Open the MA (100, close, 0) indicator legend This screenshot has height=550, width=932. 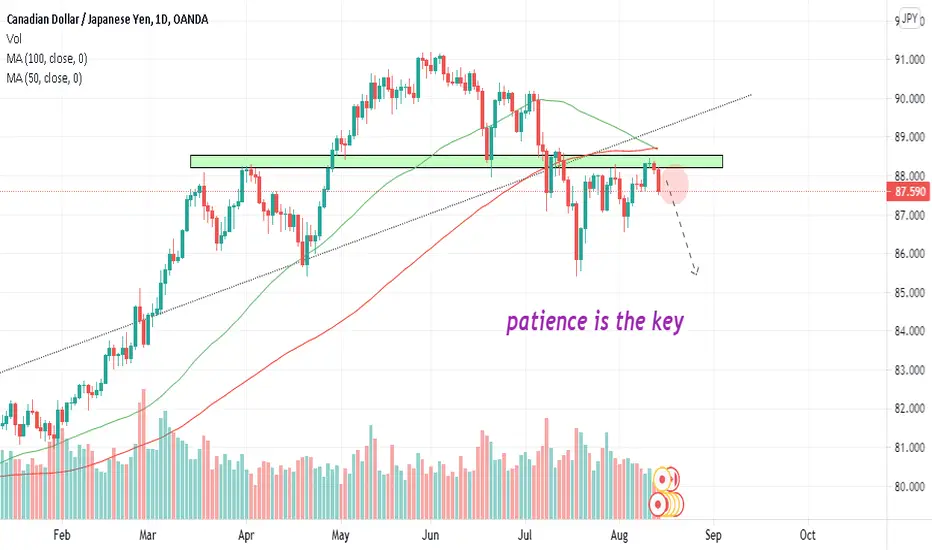47,58
